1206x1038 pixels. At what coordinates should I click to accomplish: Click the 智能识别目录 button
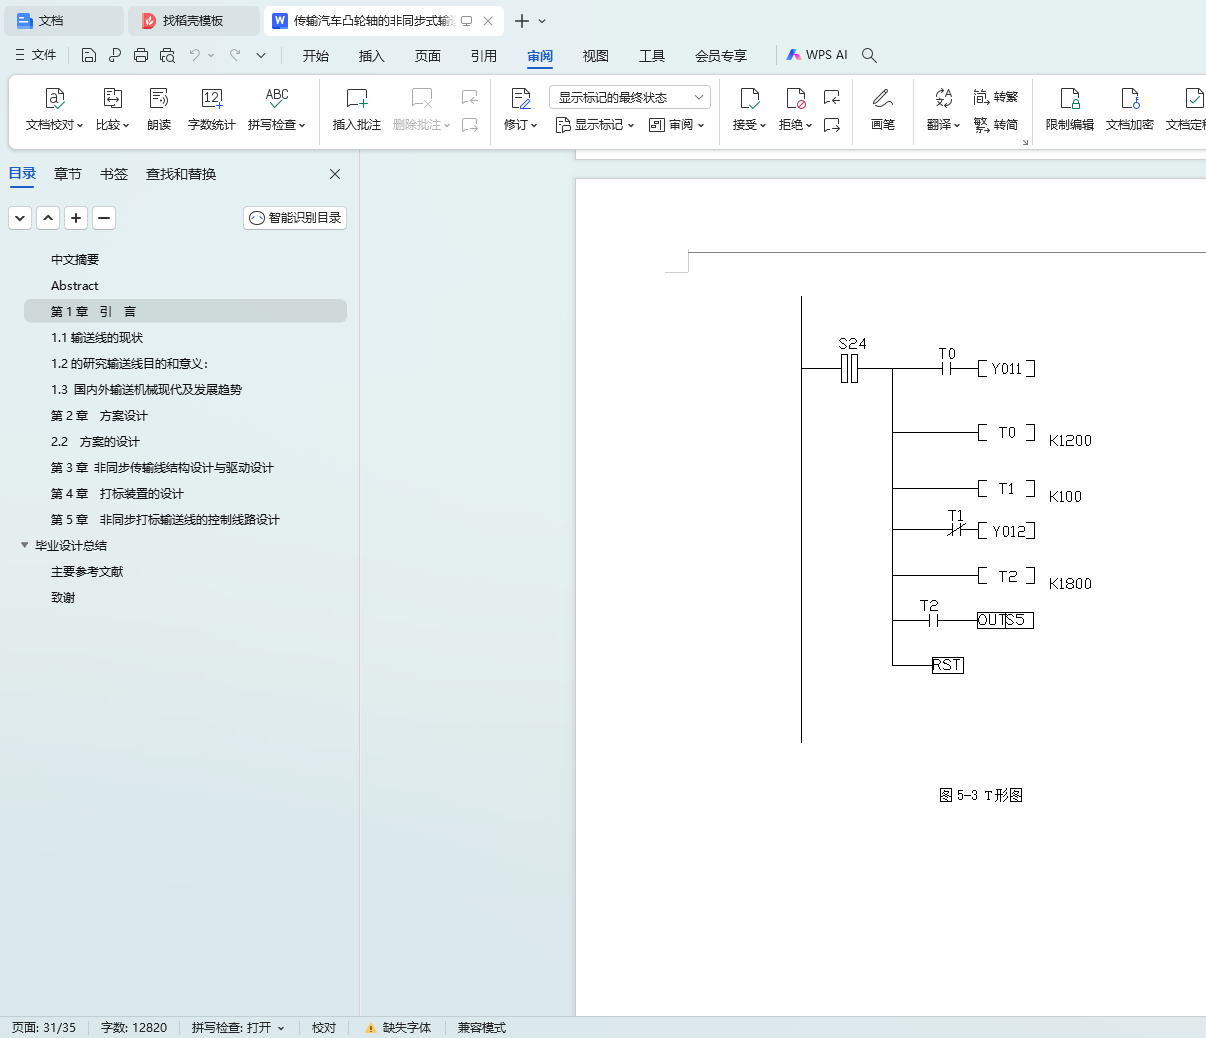coord(295,217)
